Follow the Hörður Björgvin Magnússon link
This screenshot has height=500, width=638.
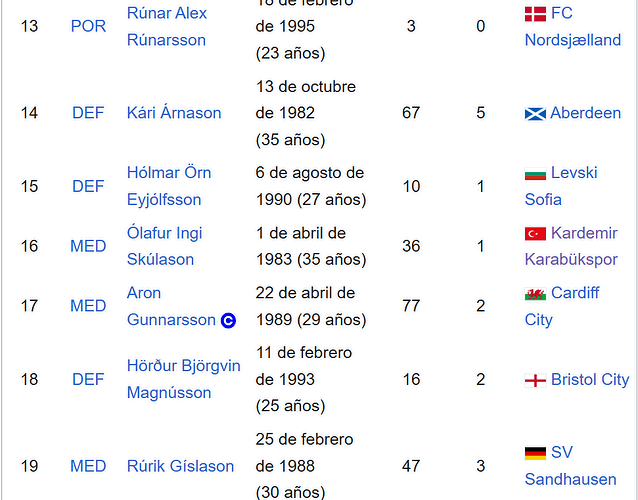point(184,379)
